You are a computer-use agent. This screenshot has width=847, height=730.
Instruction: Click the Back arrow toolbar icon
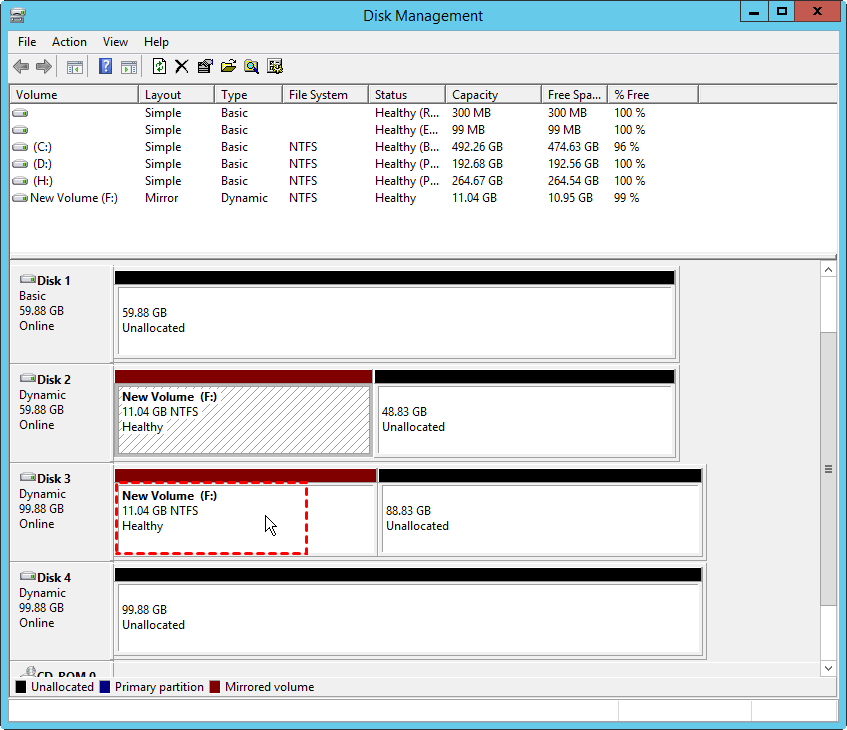pyautogui.click(x=21, y=66)
